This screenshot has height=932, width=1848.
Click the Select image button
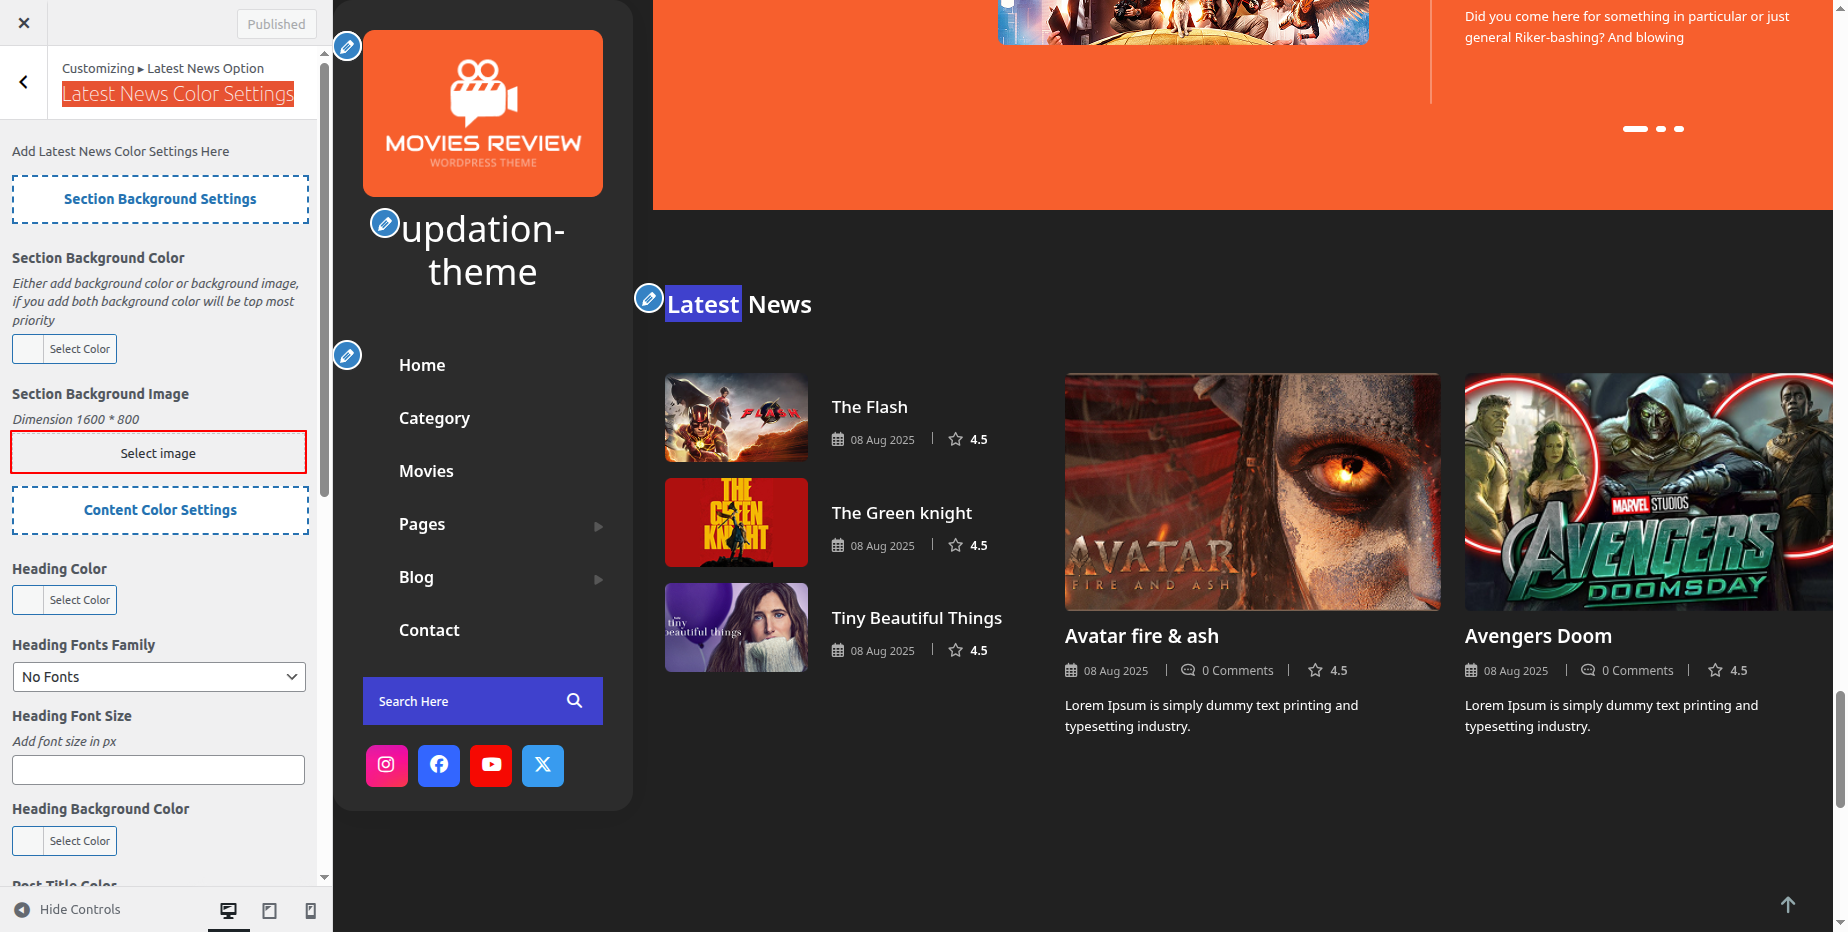[x=158, y=453]
